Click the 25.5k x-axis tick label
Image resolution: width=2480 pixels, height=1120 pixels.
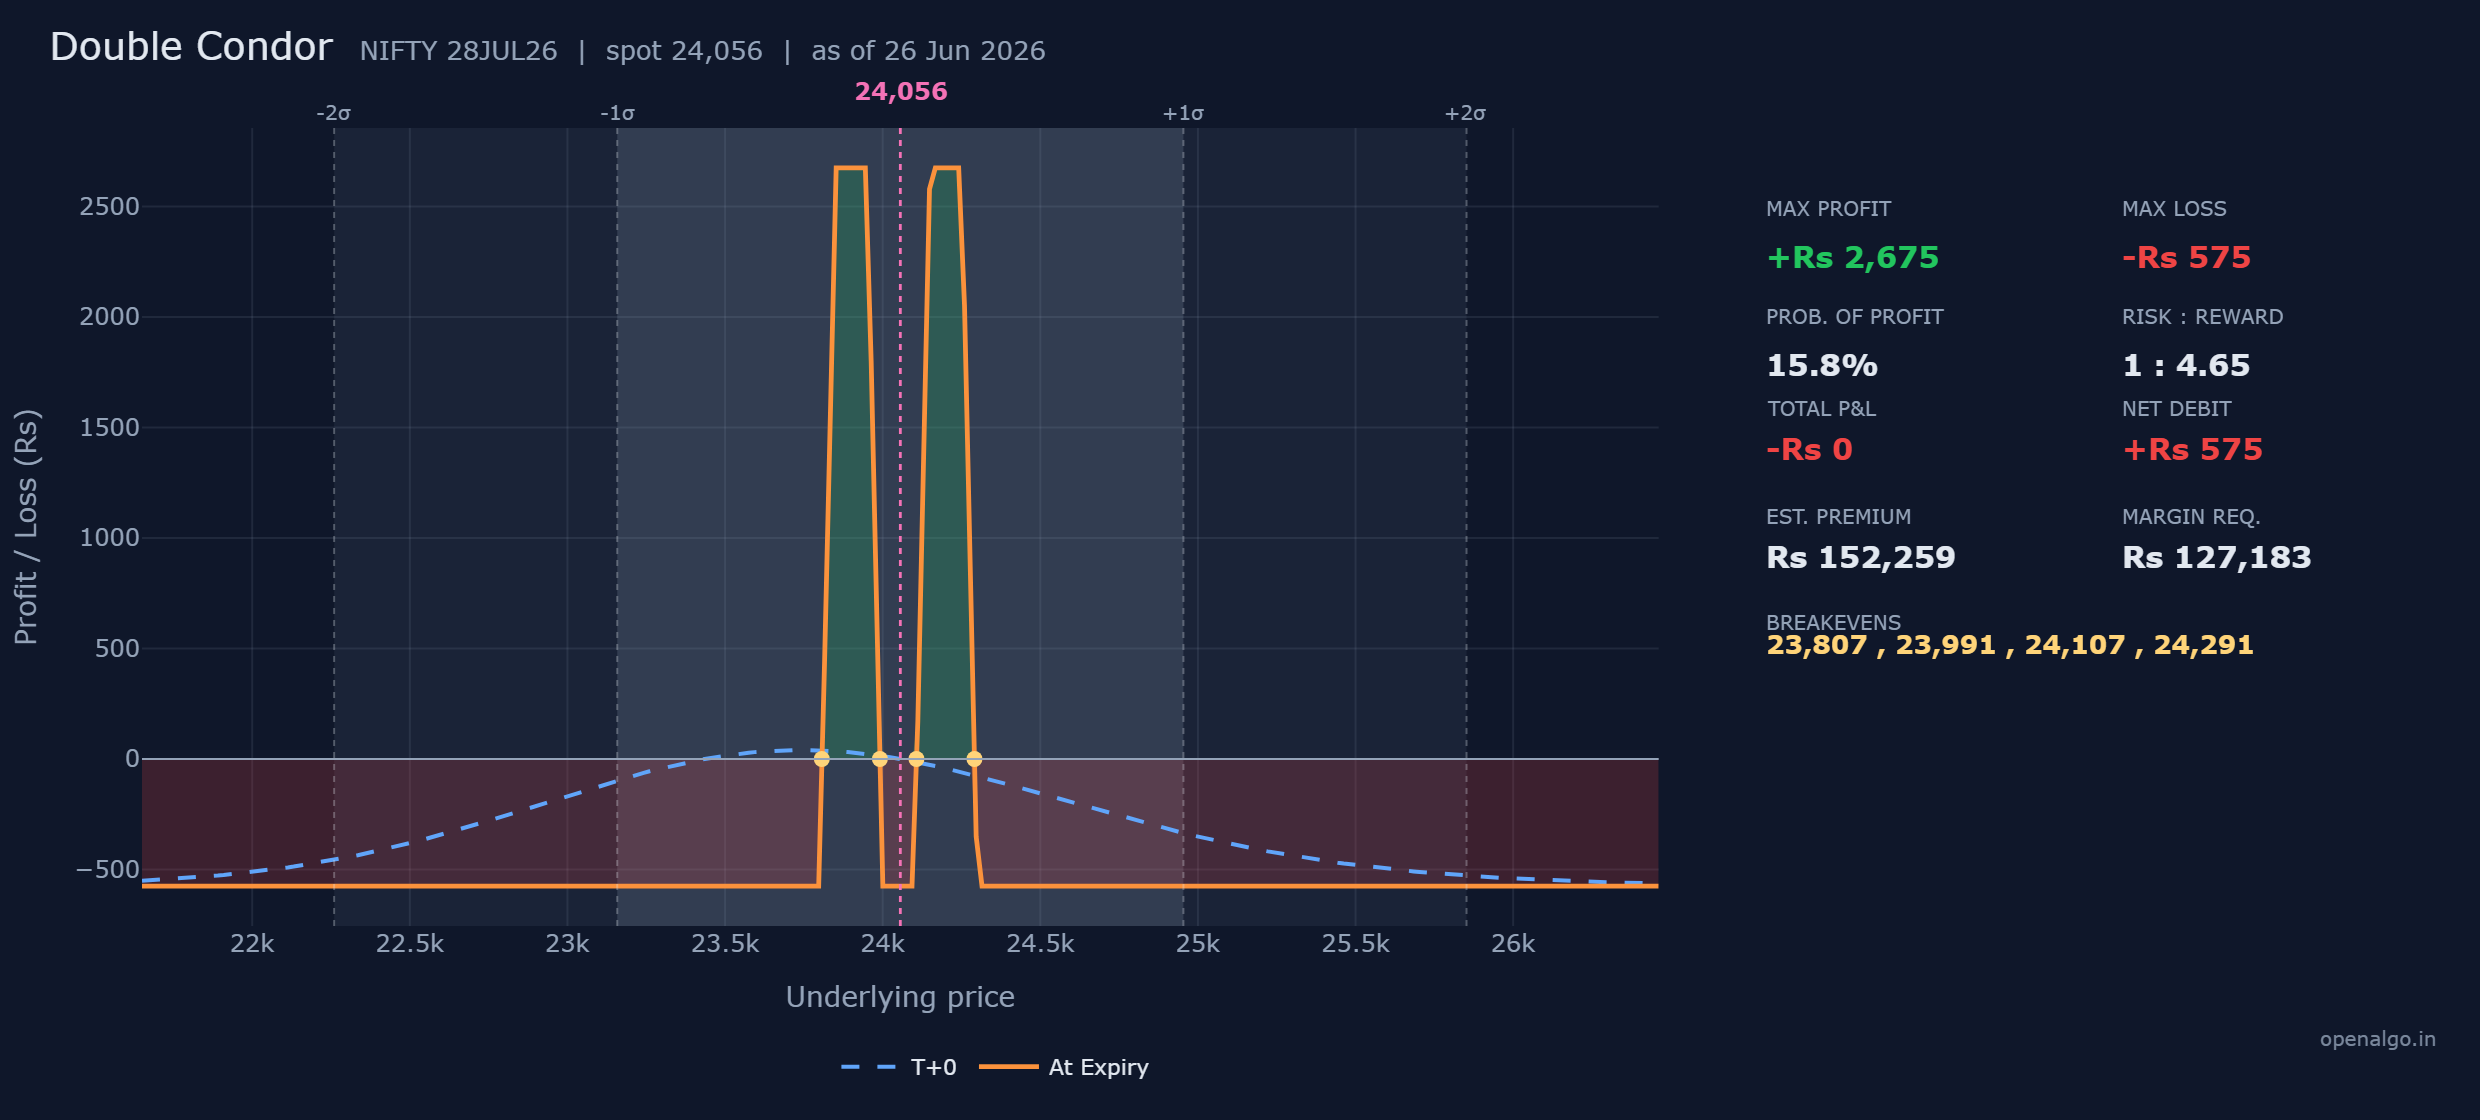tap(1356, 944)
